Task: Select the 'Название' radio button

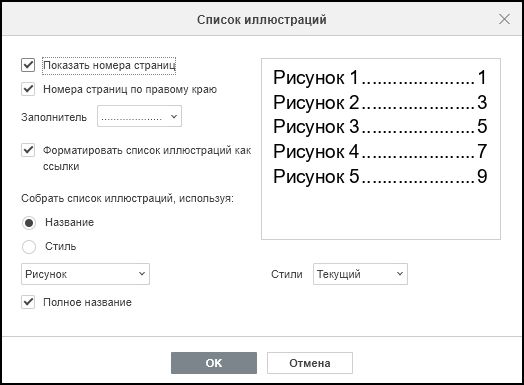Action: click(29, 223)
